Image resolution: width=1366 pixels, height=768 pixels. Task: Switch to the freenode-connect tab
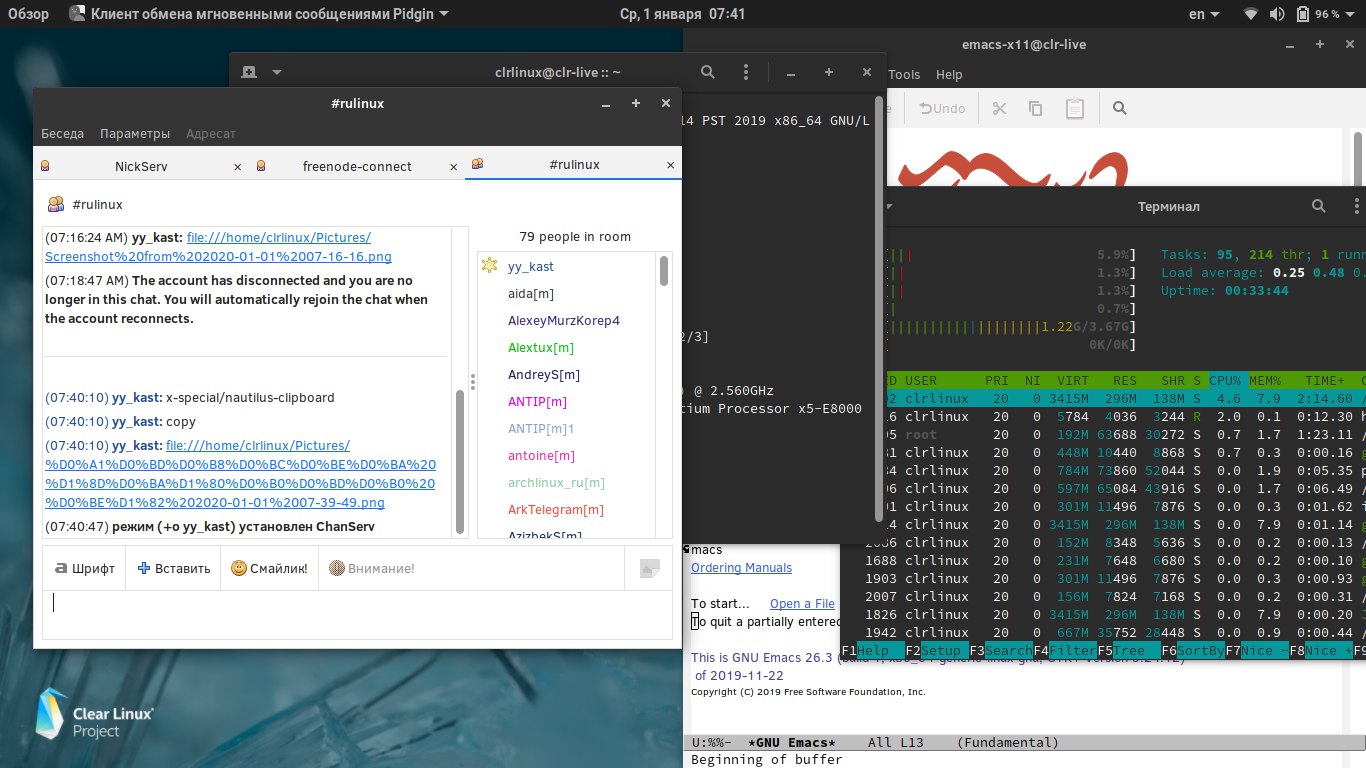[357, 166]
